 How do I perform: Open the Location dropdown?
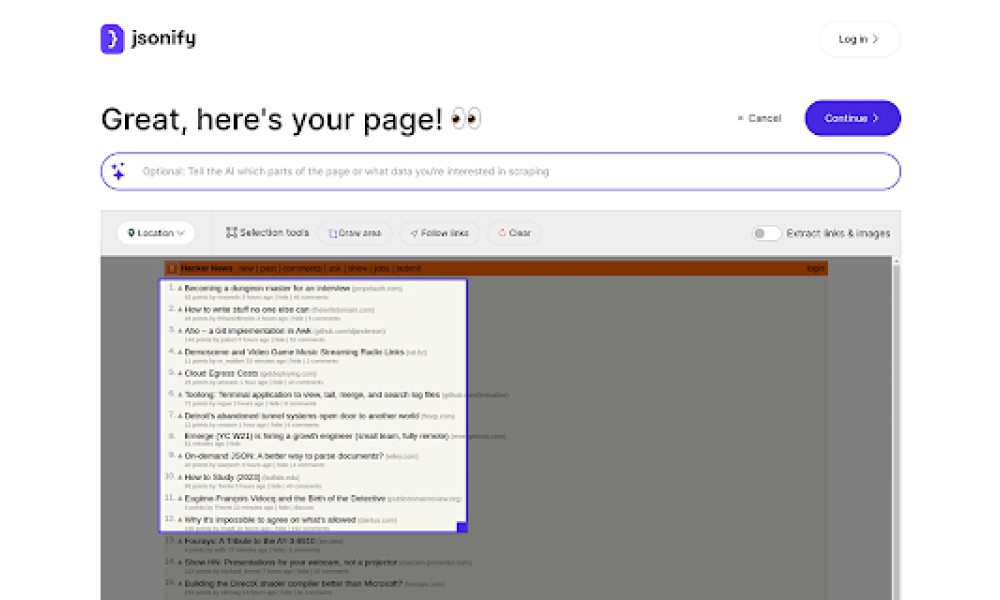click(156, 233)
